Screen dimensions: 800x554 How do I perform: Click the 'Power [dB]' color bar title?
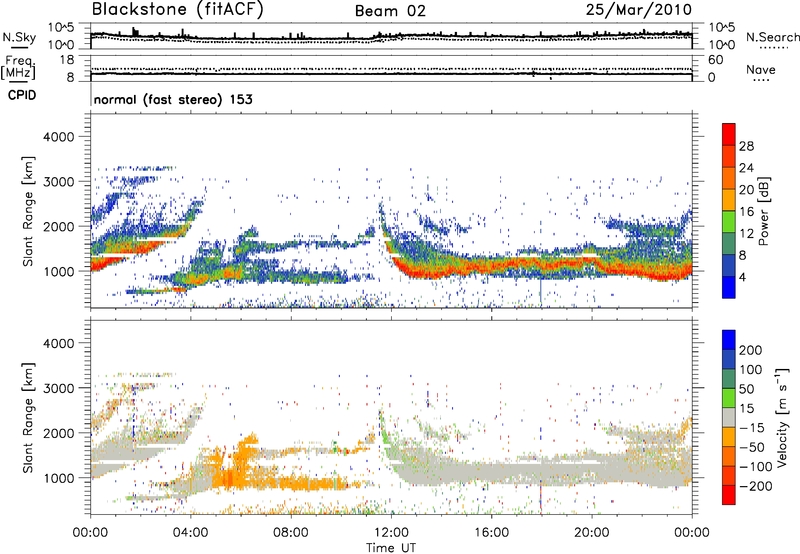point(764,211)
